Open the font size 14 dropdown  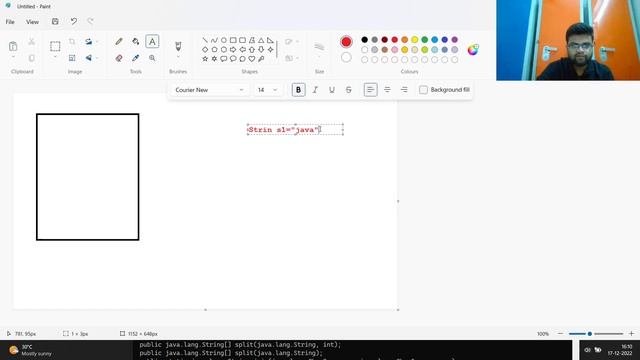pyautogui.click(x=267, y=90)
